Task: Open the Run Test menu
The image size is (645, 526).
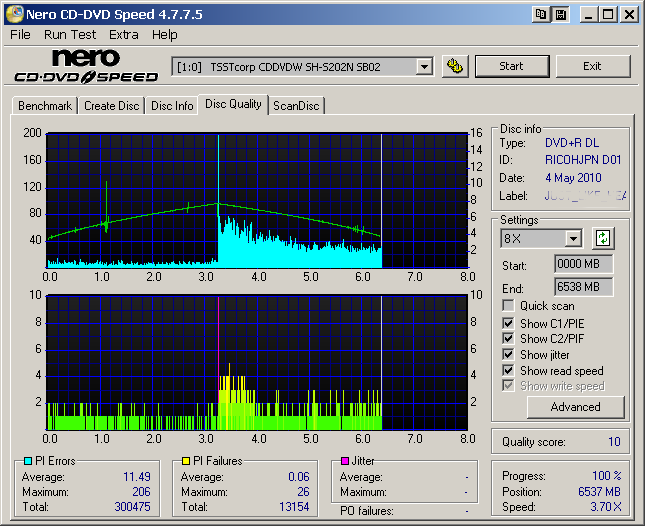Action: click(x=70, y=34)
